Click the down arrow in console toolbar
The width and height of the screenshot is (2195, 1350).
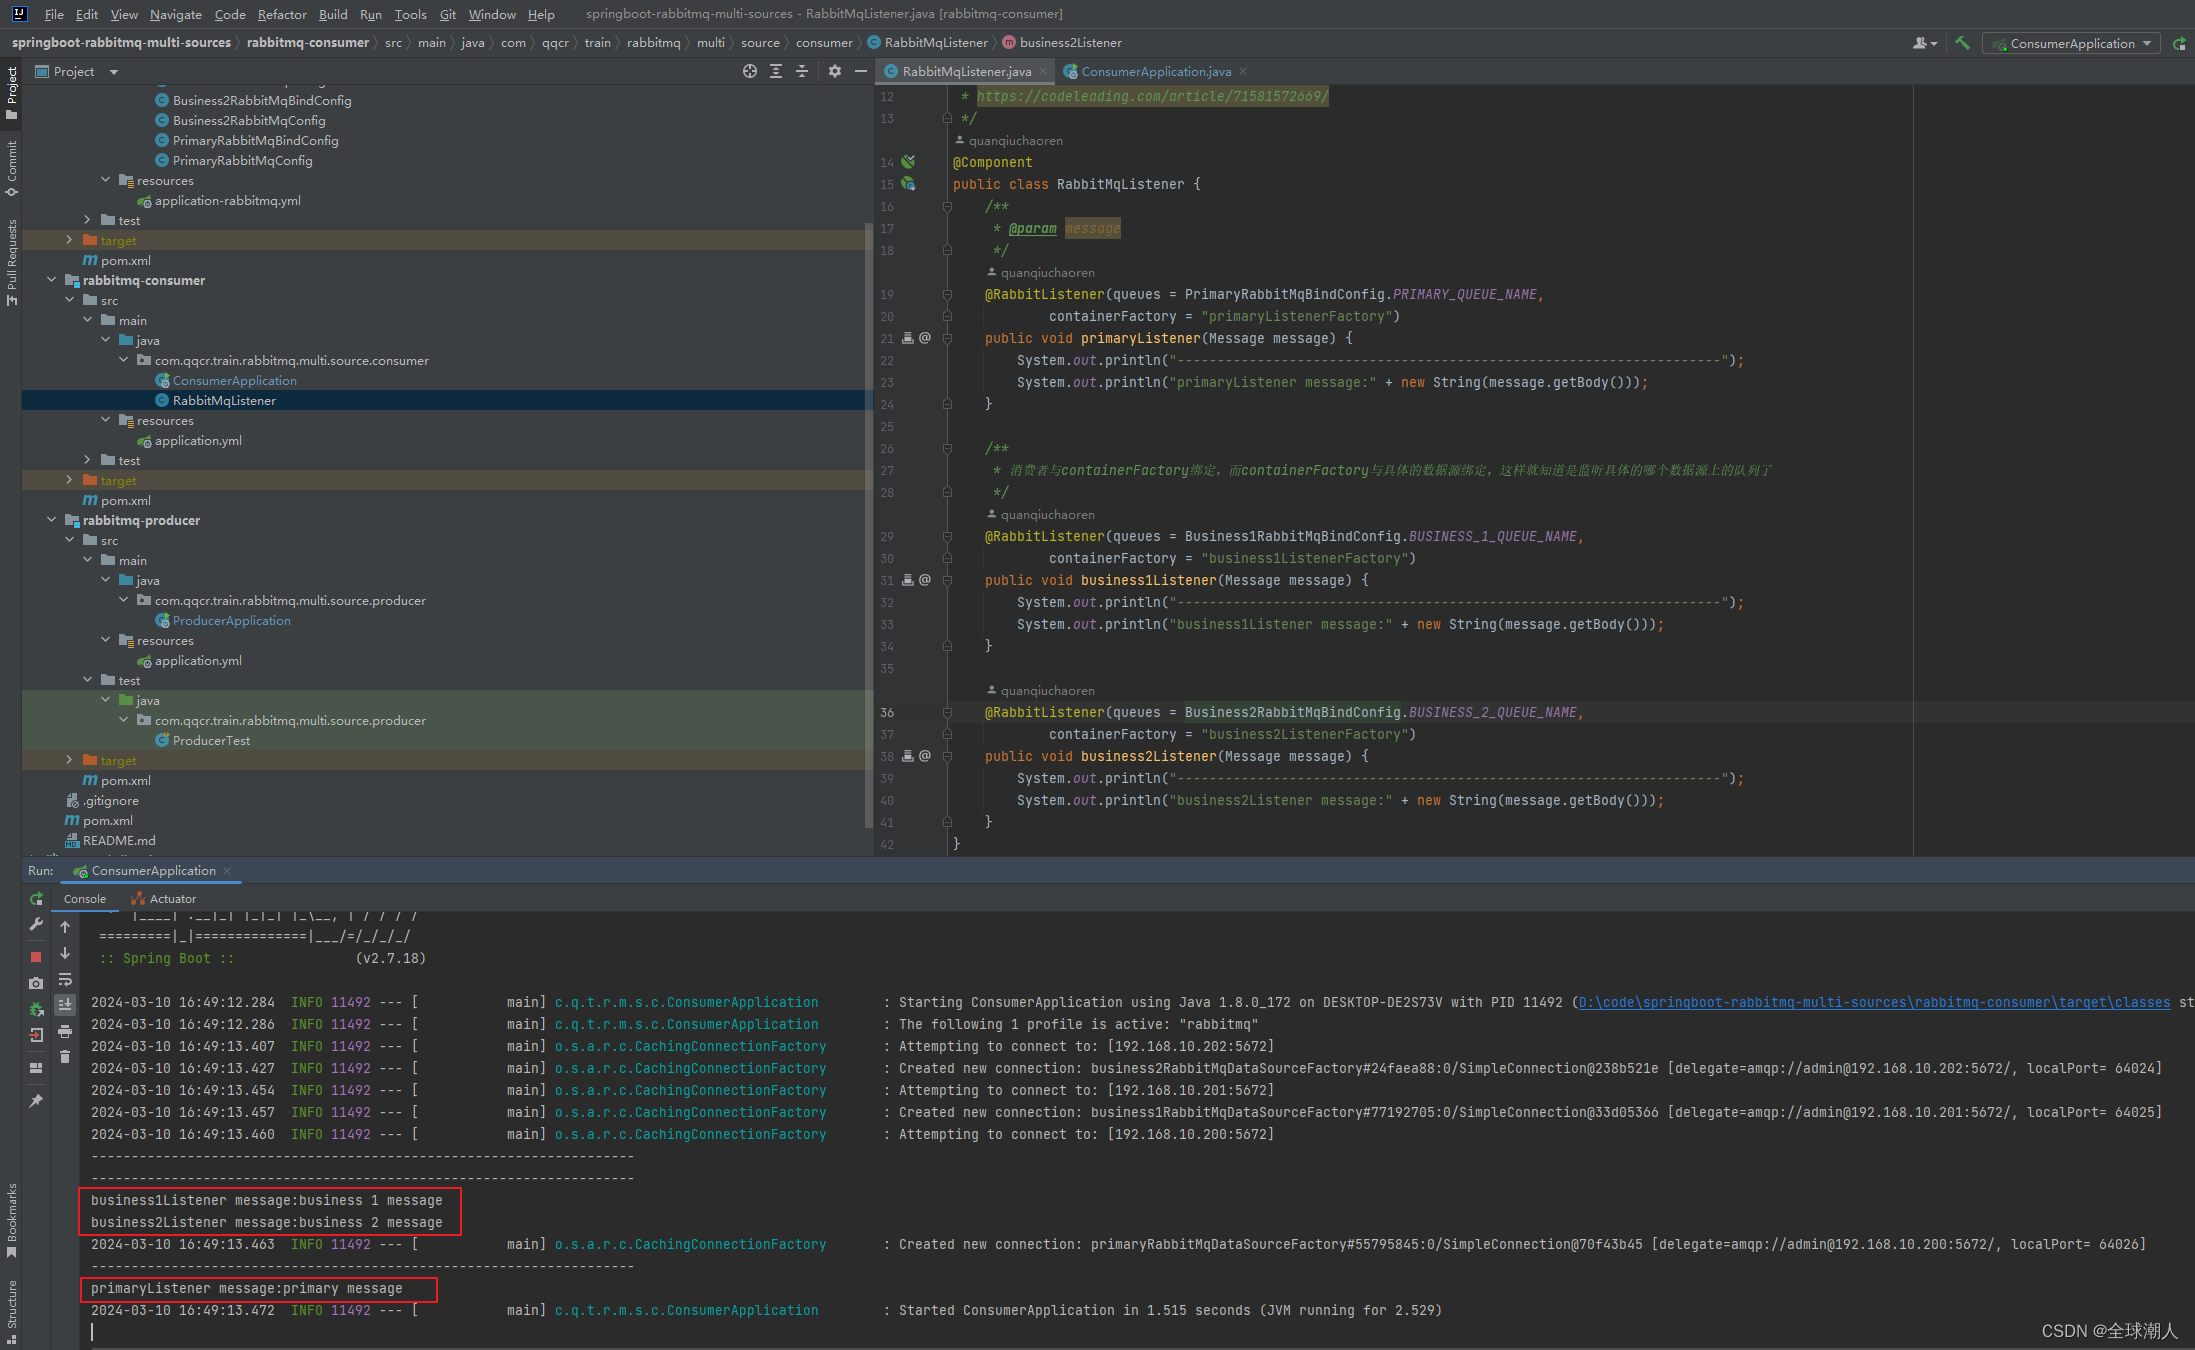[x=65, y=953]
